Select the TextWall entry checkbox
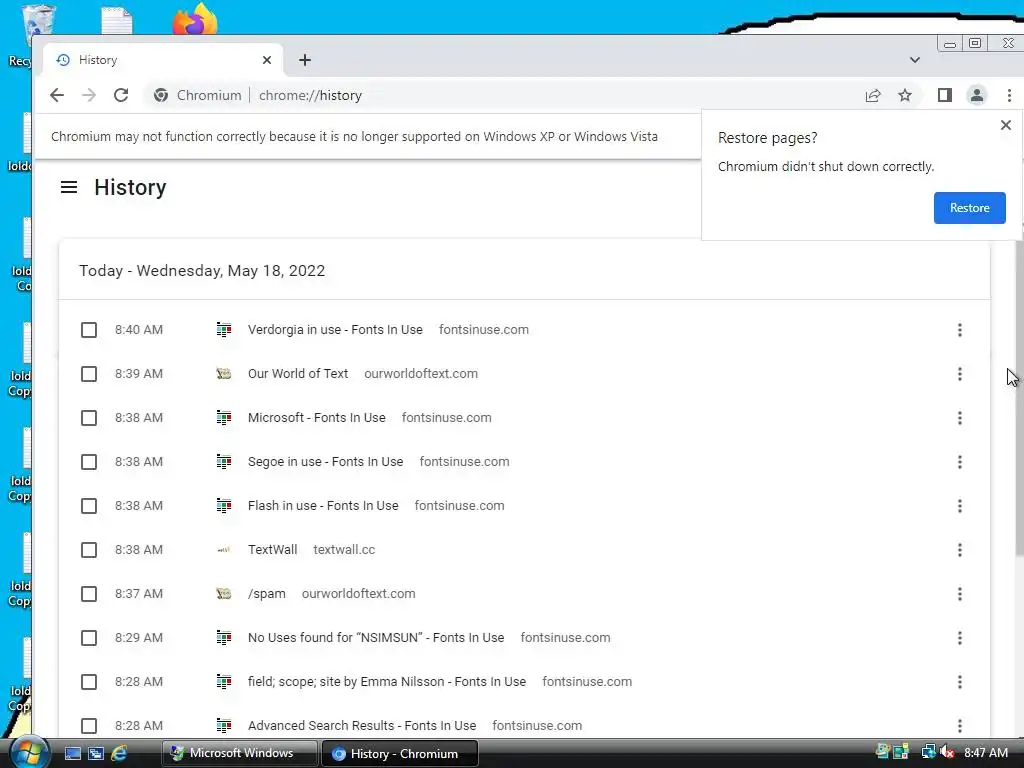1024x768 pixels. (89, 550)
